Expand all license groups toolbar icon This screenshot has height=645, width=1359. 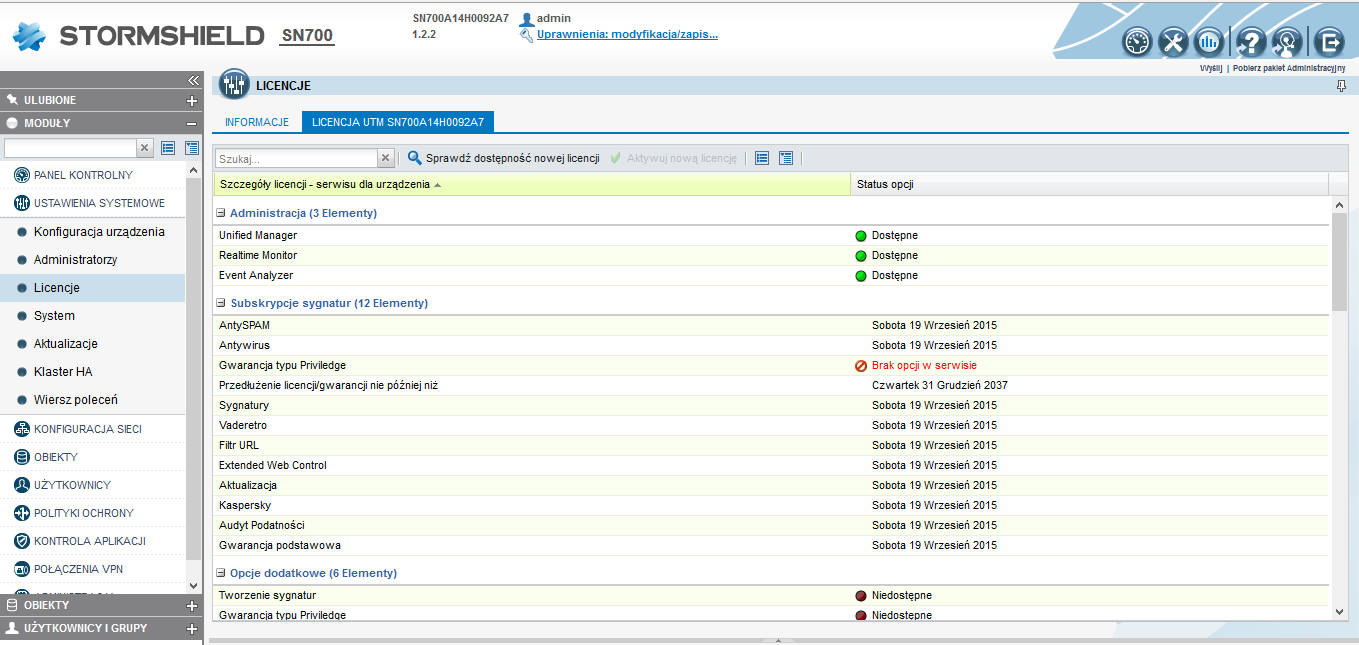(786, 158)
